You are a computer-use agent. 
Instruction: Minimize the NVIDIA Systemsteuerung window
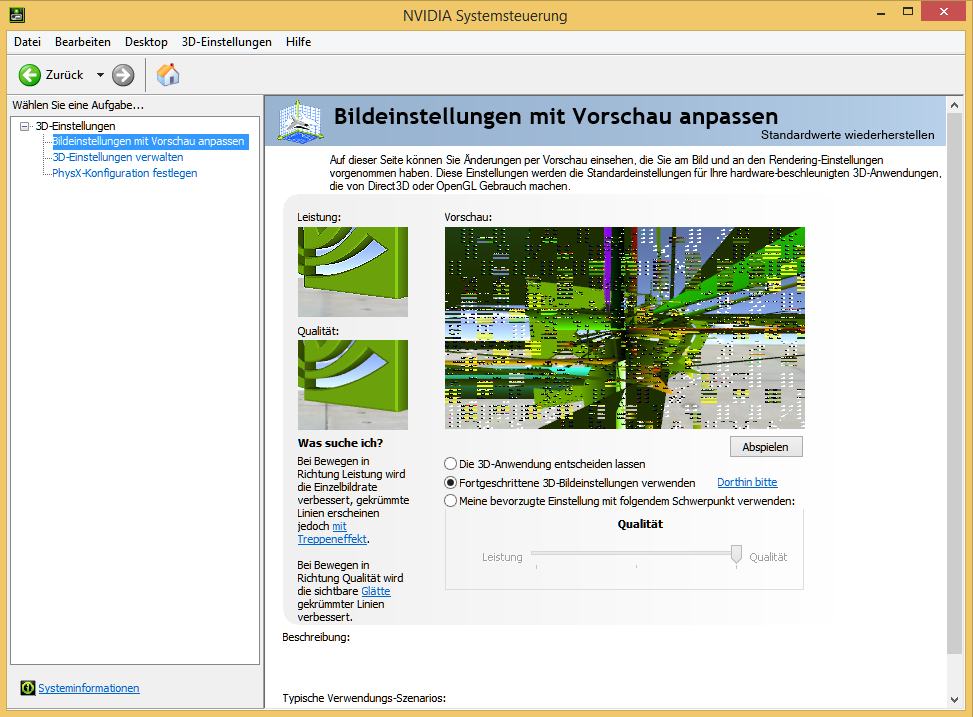(881, 12)
